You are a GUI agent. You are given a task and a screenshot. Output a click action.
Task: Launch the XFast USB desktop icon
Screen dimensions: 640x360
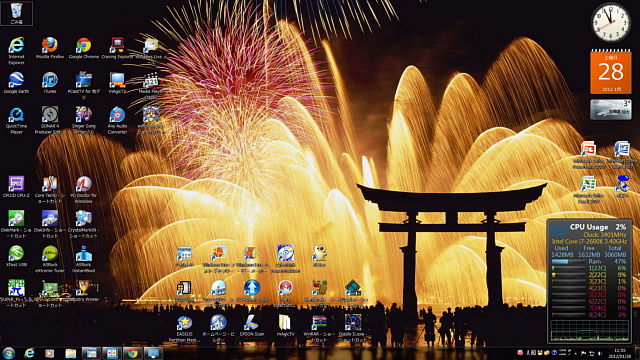point(16,256)
